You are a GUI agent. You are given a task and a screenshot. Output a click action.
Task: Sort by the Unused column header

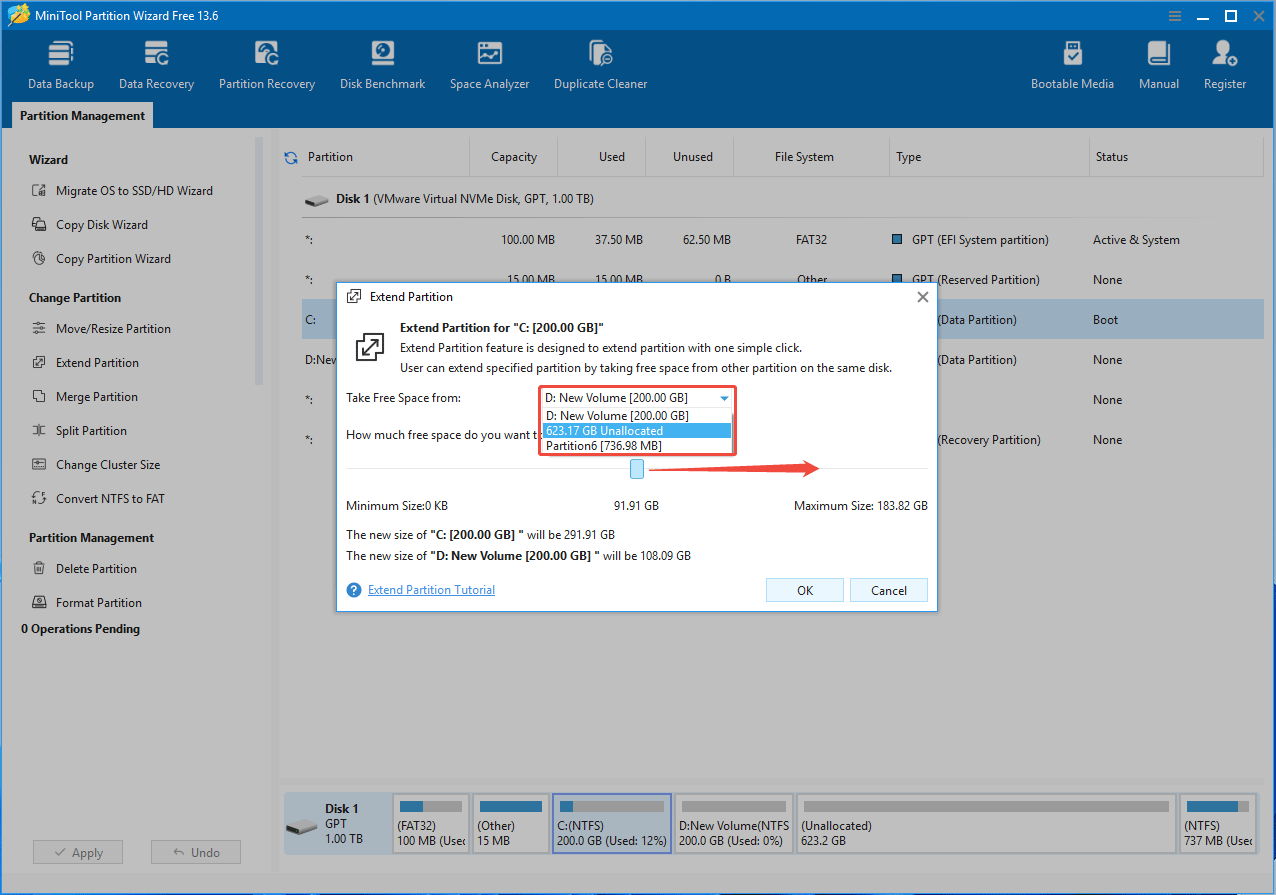pos(693,157)
